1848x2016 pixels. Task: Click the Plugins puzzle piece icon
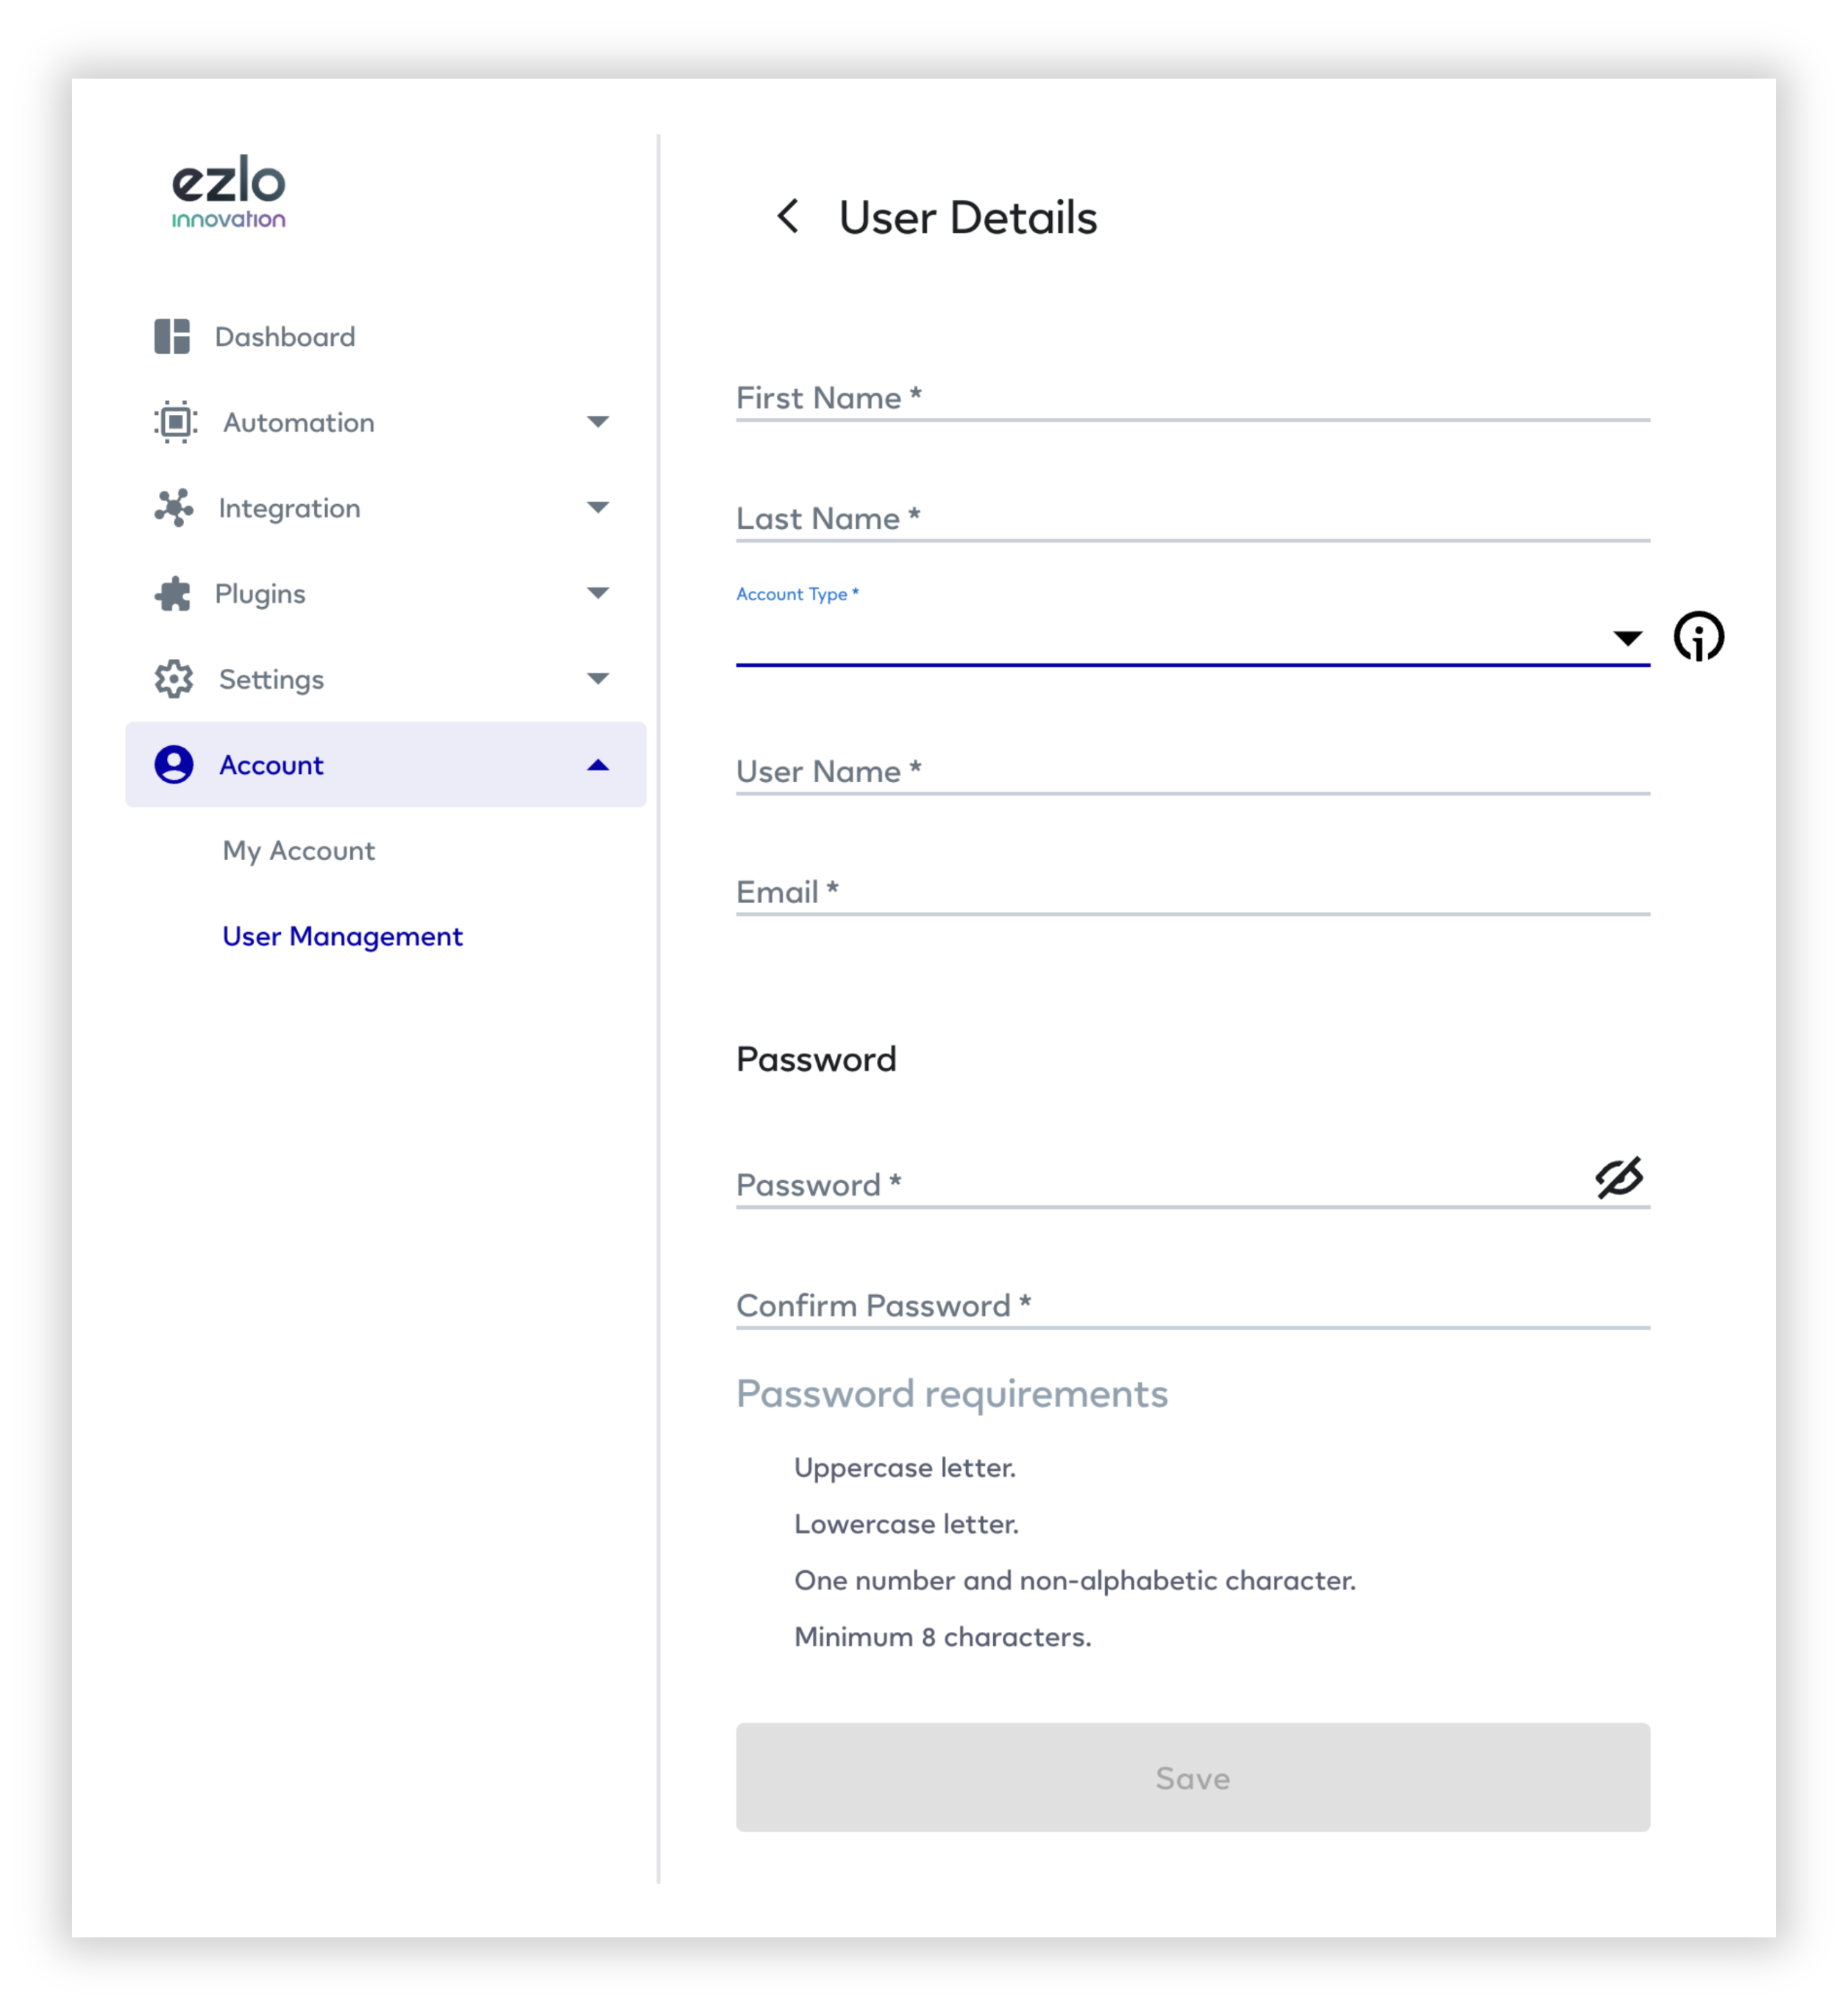click(x=173, y=594)
